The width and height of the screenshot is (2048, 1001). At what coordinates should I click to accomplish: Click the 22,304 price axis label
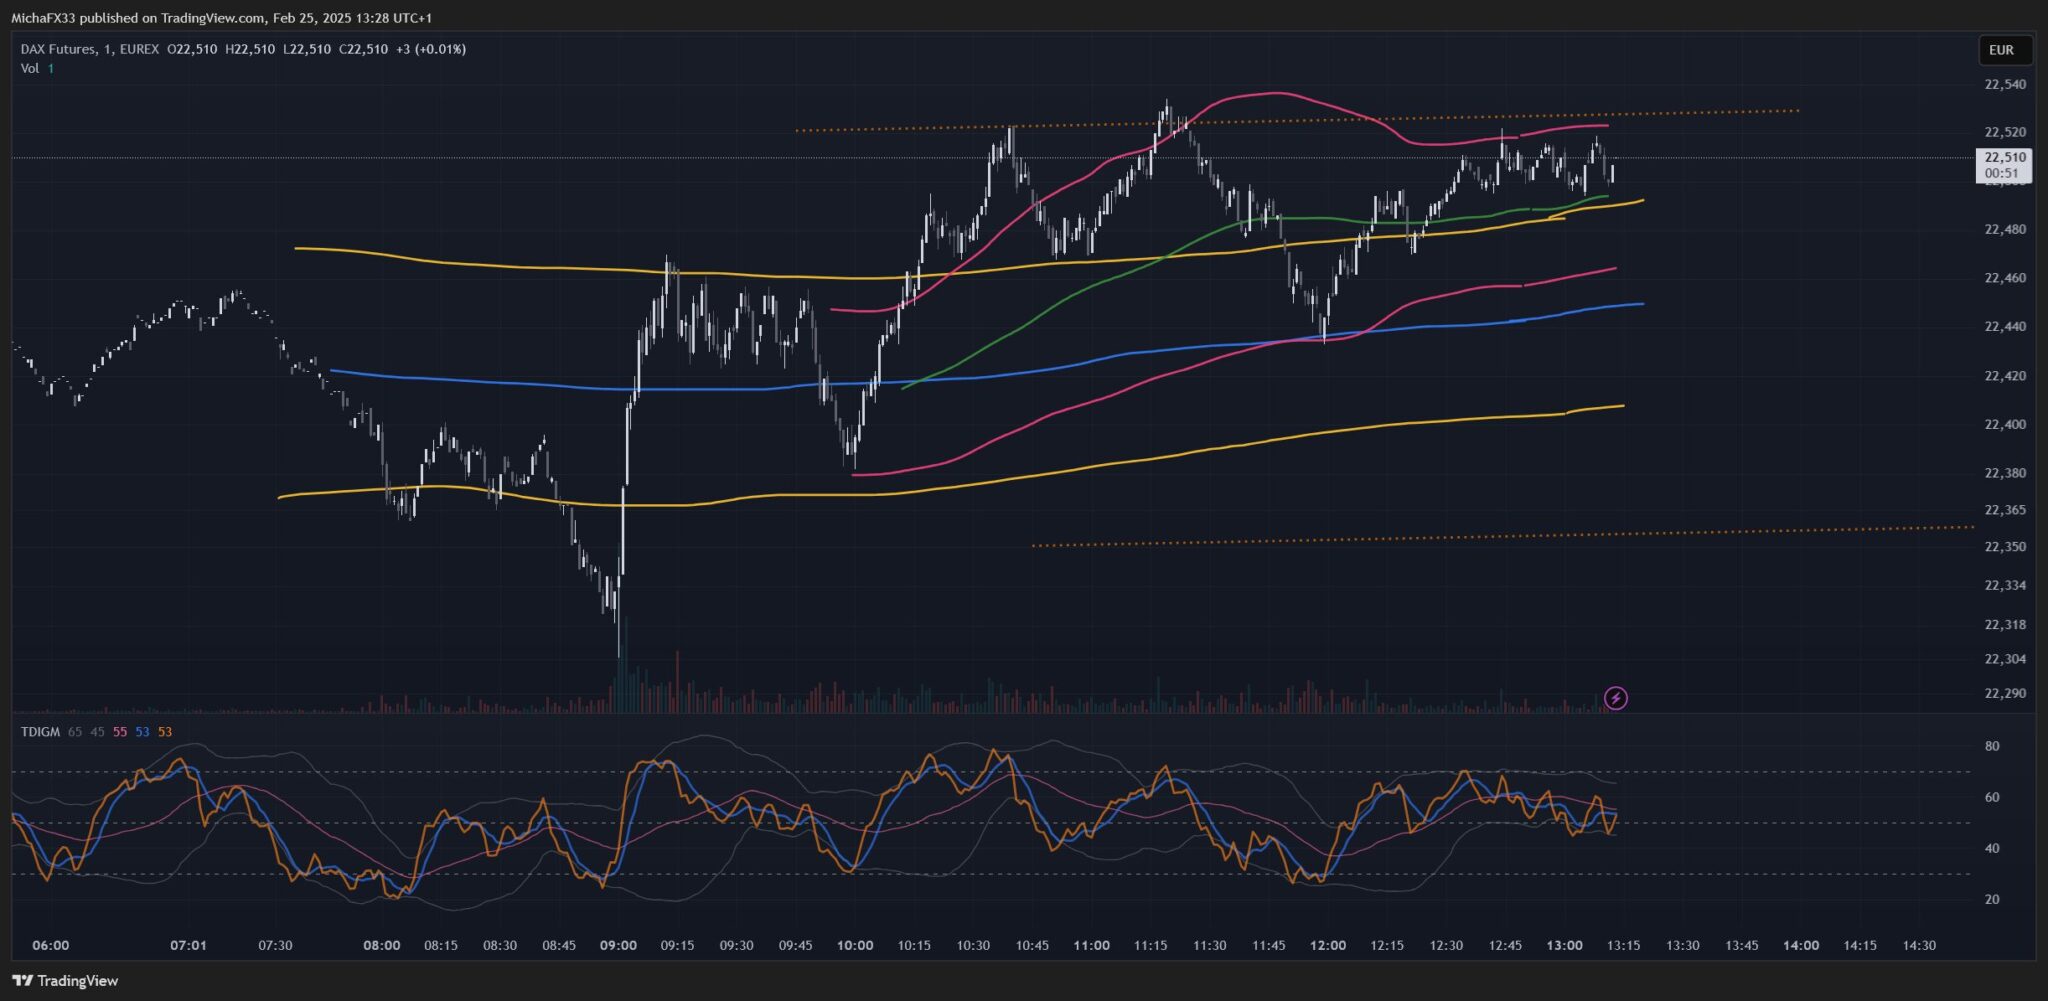[2005, 659]
